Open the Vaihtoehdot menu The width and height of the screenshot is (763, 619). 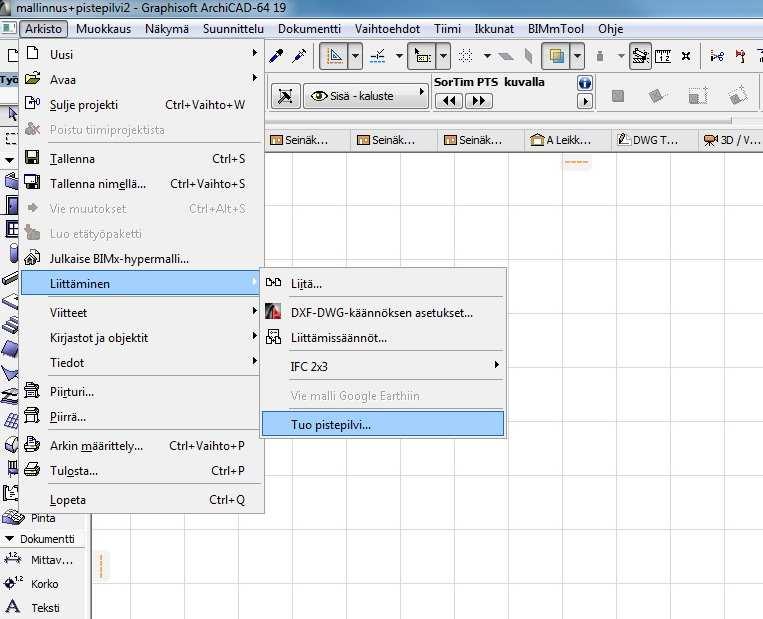(x=387, y=29)
